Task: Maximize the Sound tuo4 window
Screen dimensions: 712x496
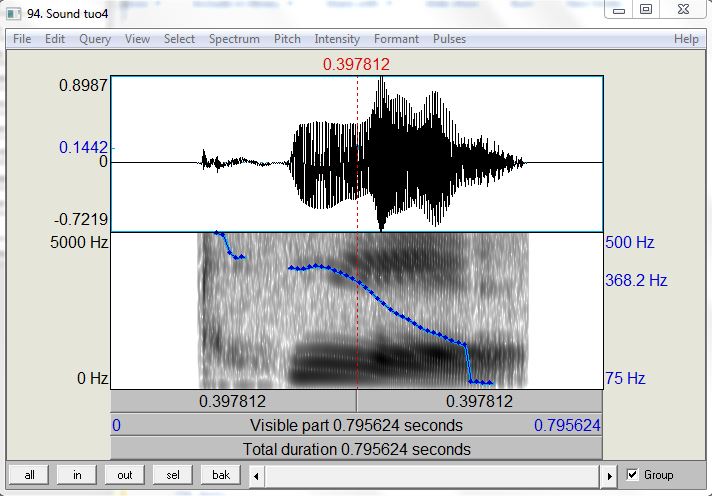Action: 646,10
